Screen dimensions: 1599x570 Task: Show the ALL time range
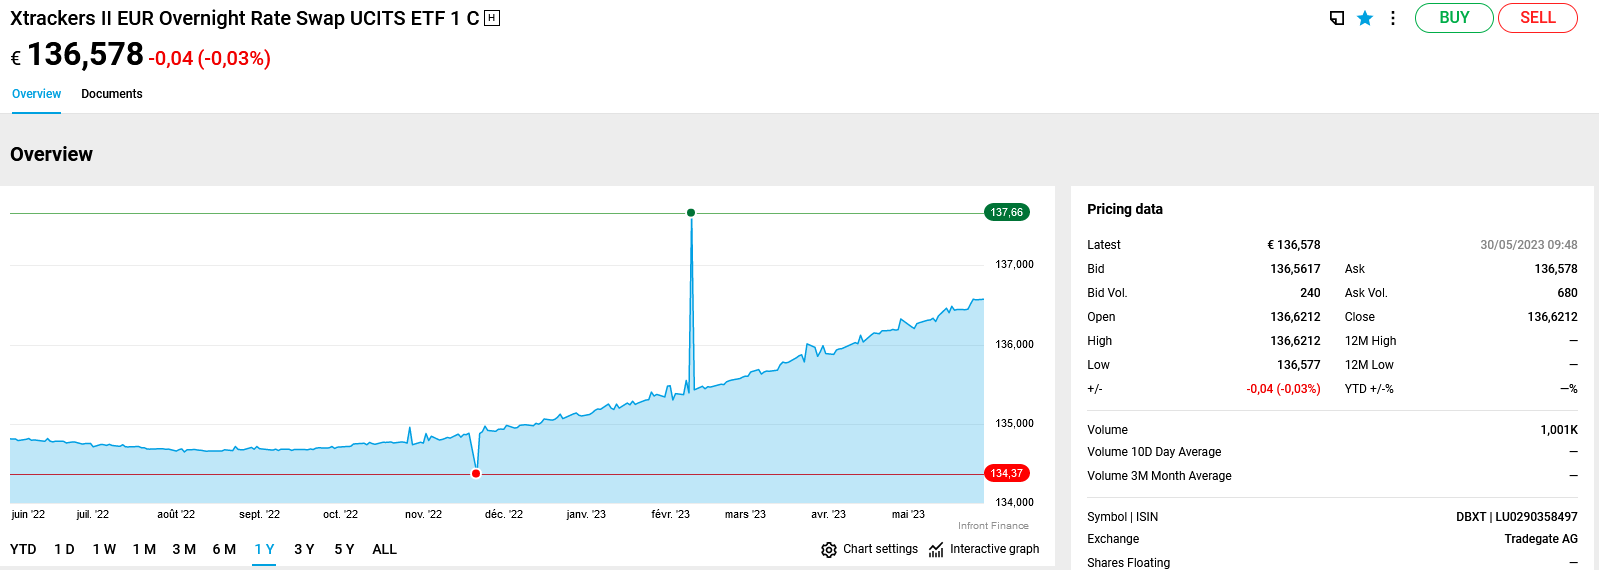tap(384, 549)
